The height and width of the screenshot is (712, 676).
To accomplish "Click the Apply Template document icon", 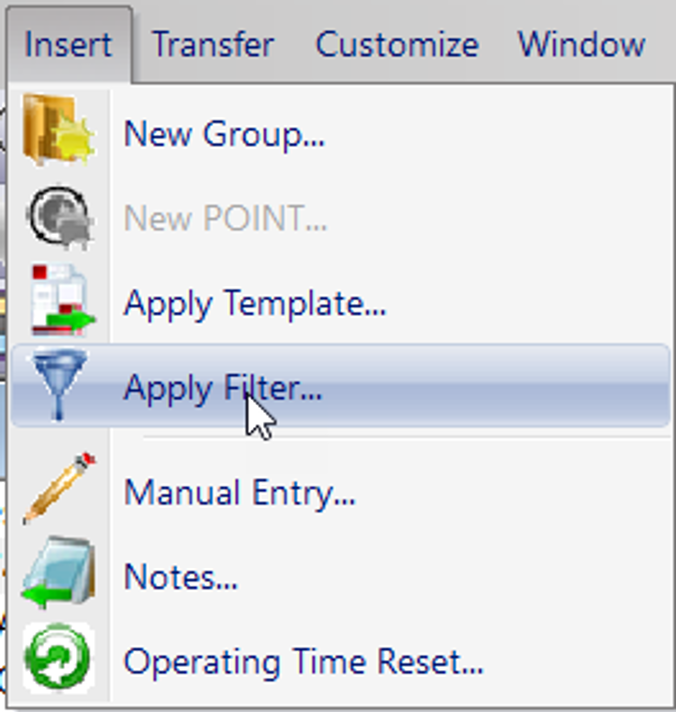I will point(62,301).
